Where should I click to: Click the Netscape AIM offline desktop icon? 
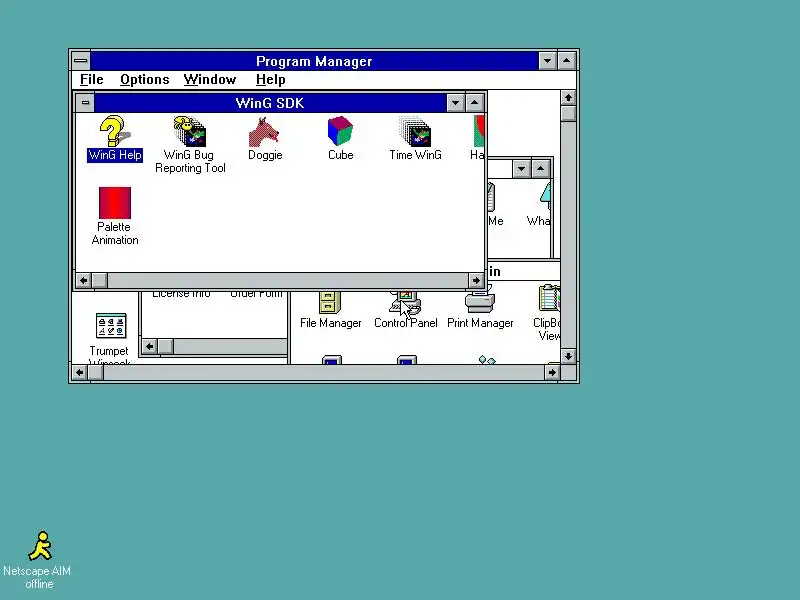37,560
